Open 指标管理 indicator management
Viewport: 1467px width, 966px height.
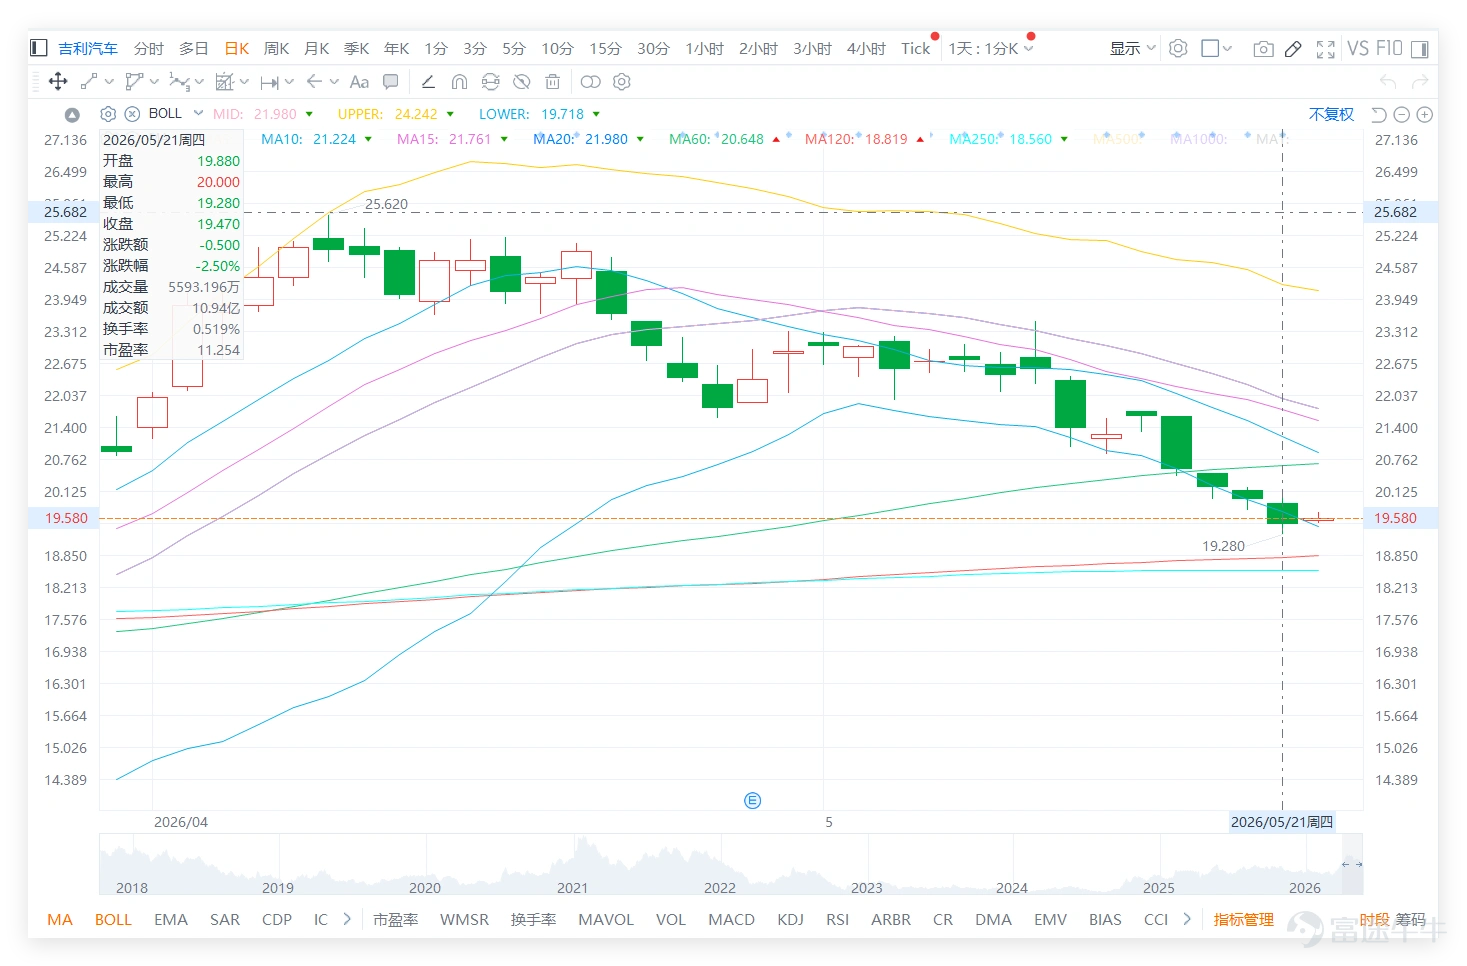click(x=1243, y=919)
